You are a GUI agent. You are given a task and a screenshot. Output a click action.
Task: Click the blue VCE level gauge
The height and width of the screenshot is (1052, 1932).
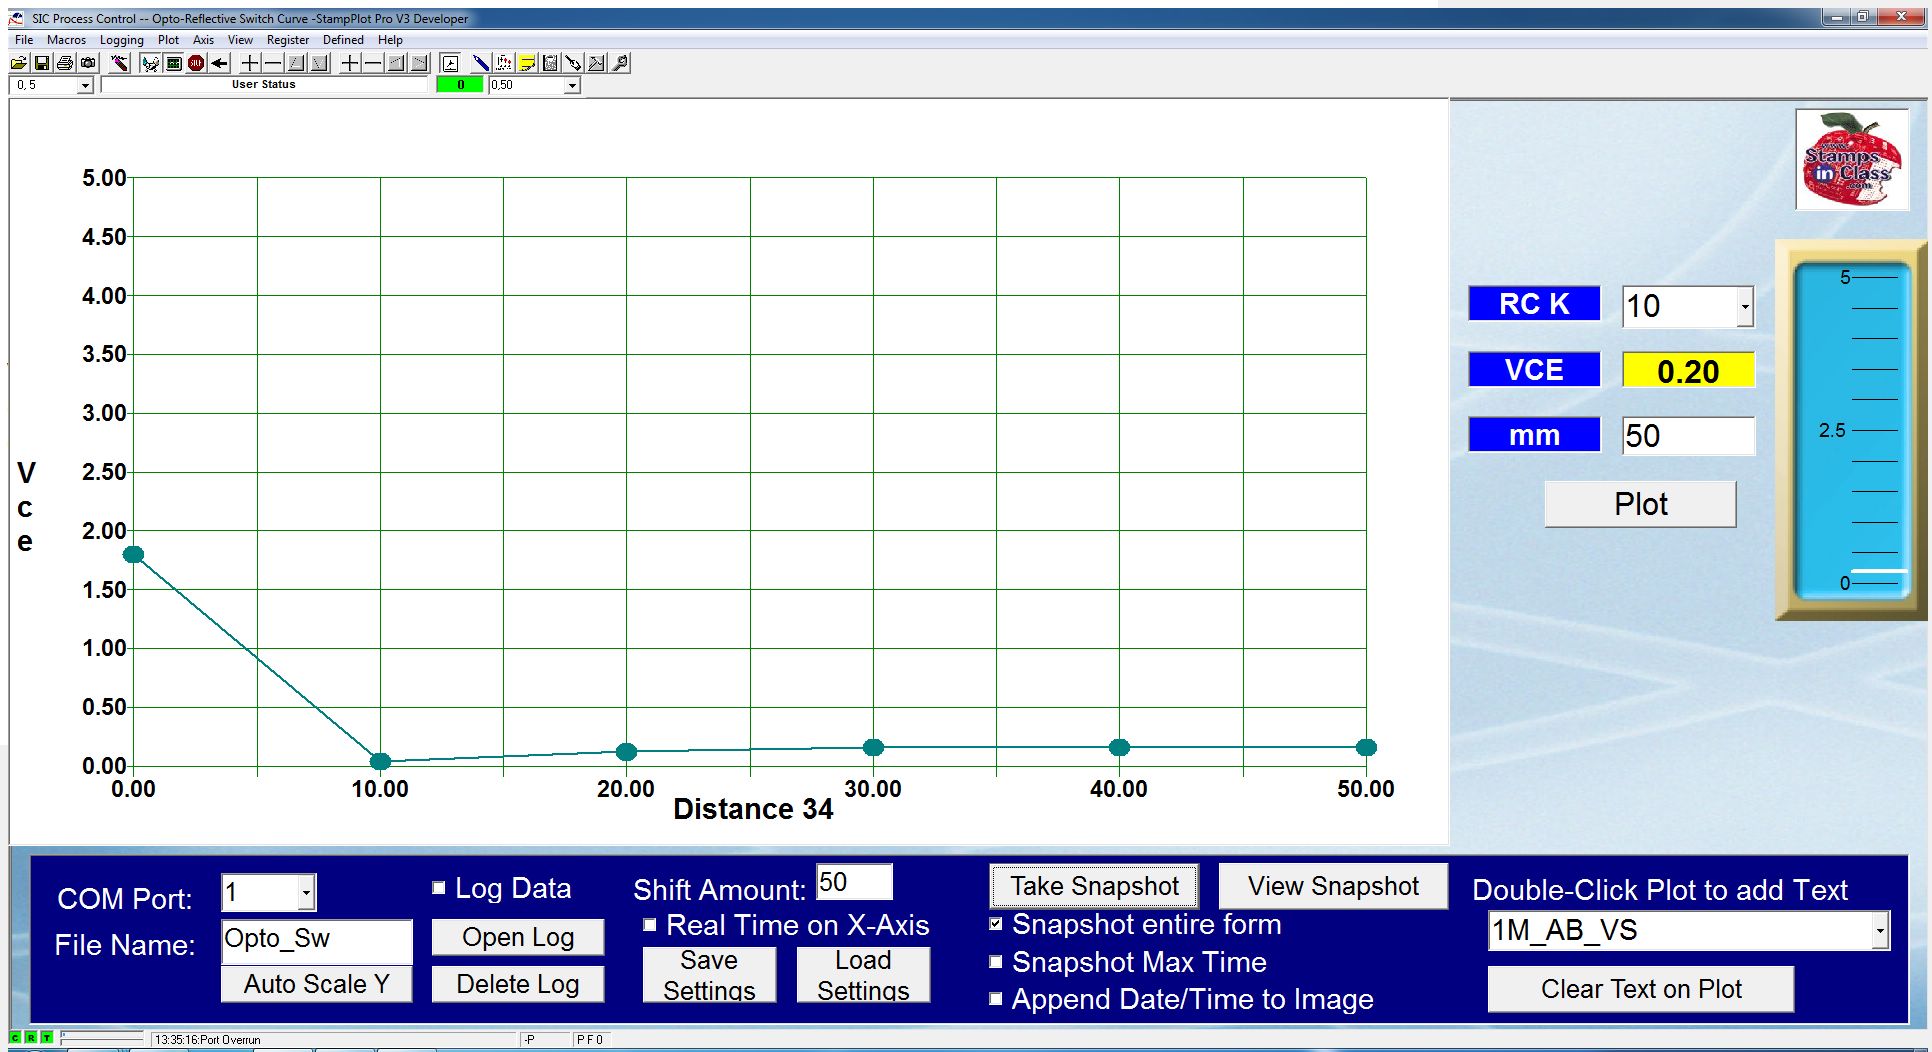click(x=1850, y=430)
